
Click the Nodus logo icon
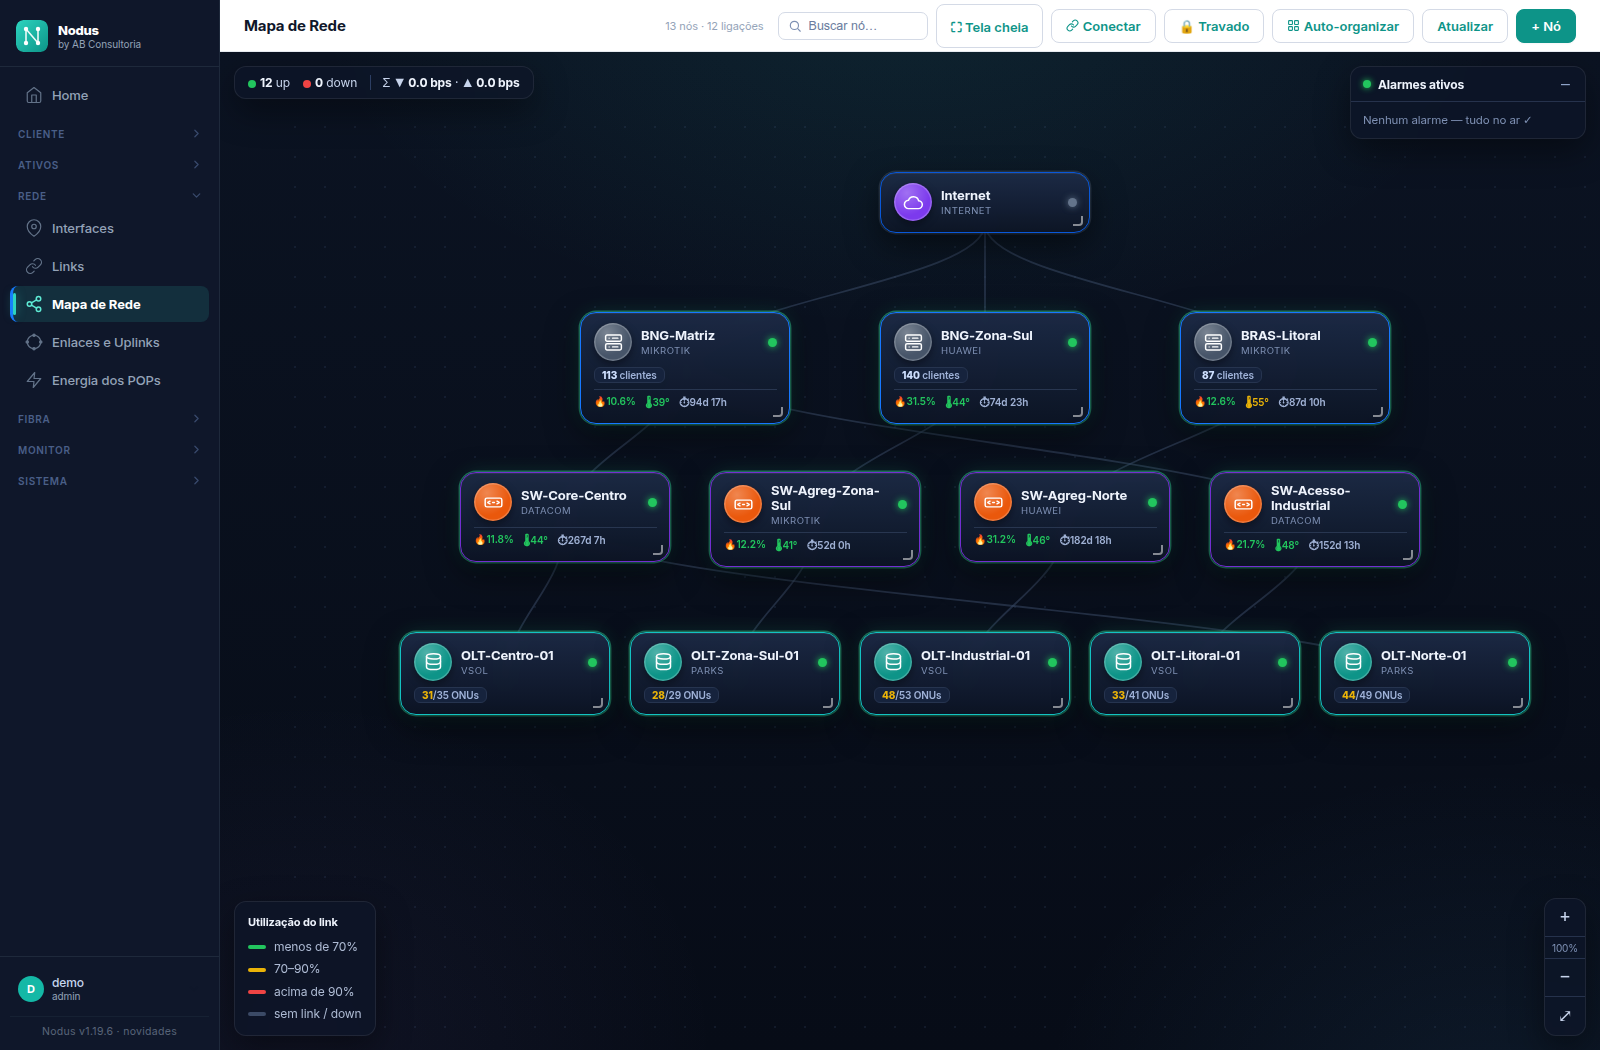pyautogui.click(x=32, y=36)
